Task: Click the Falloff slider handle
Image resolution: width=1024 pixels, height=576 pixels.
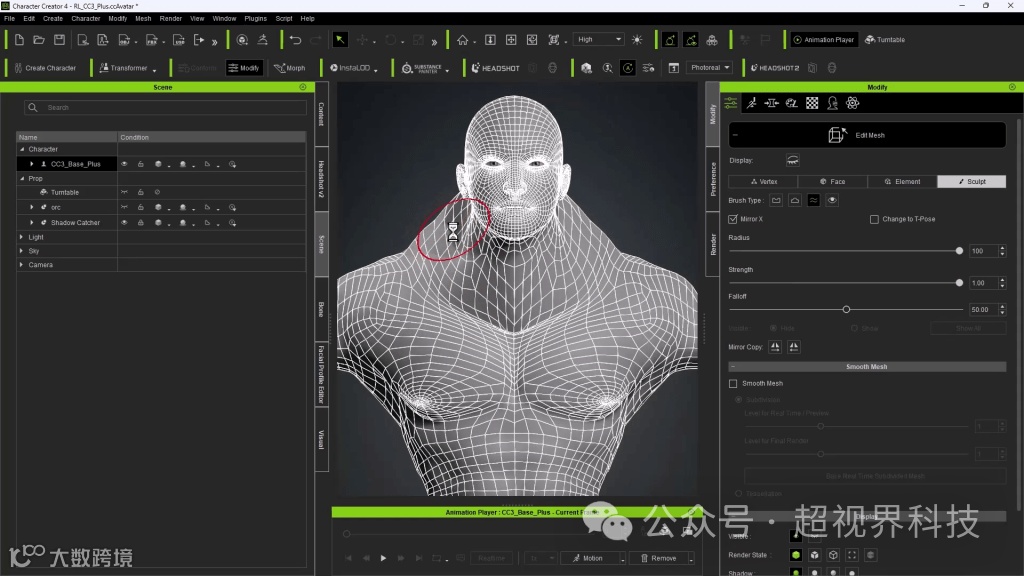Action: pyautogui.click(x=846, y=310)
